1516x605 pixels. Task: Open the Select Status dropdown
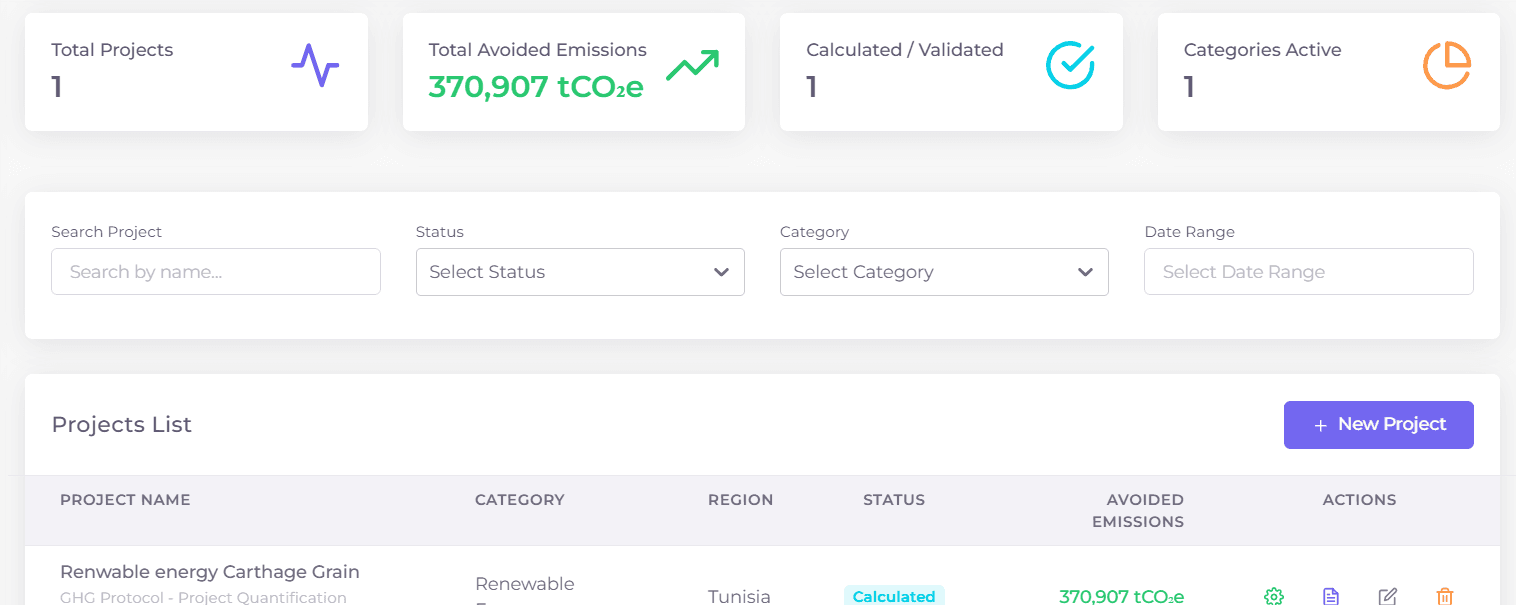(580, 272)
